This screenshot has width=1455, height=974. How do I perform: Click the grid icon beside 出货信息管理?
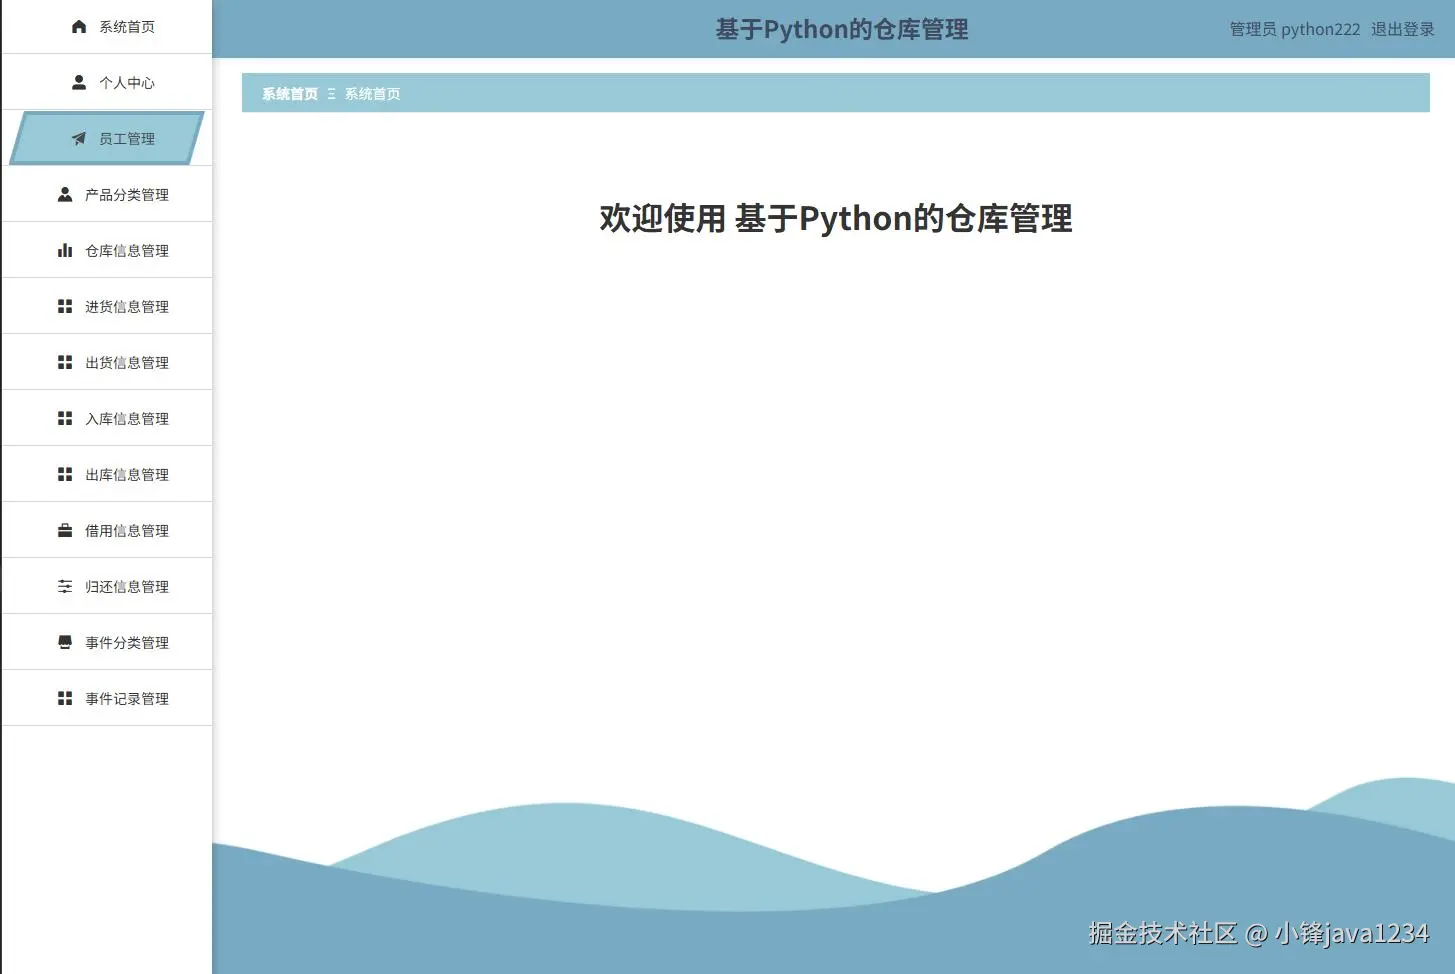click(65, 363)
